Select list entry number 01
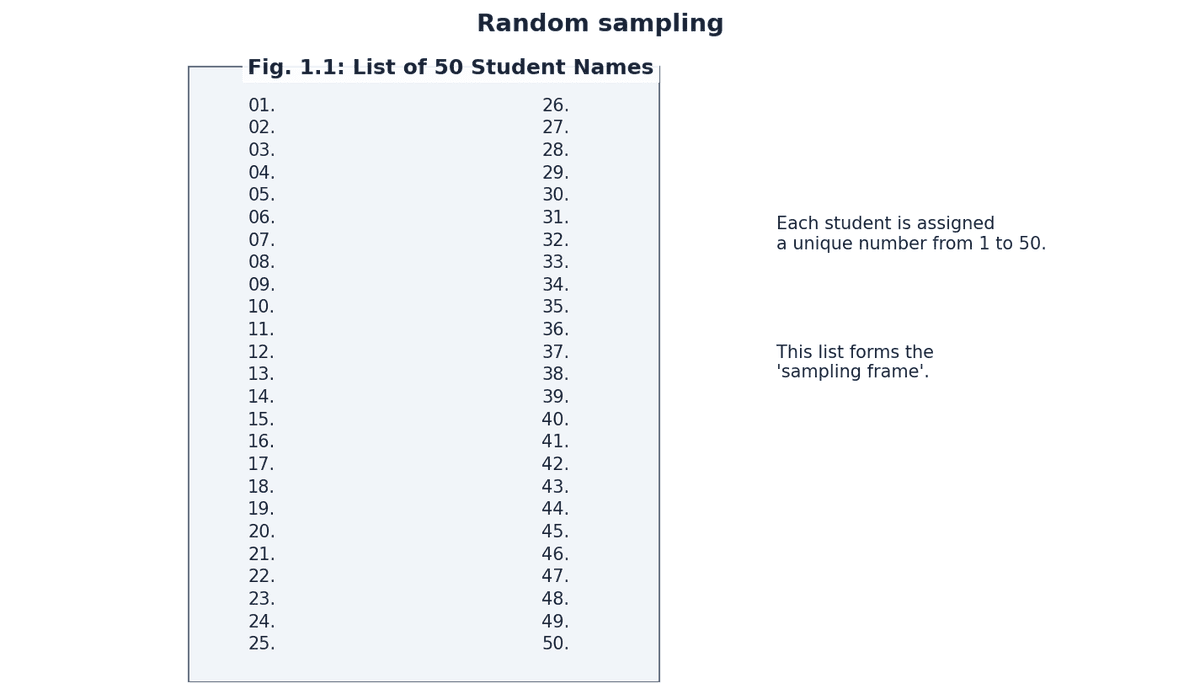 pos(261,106)
